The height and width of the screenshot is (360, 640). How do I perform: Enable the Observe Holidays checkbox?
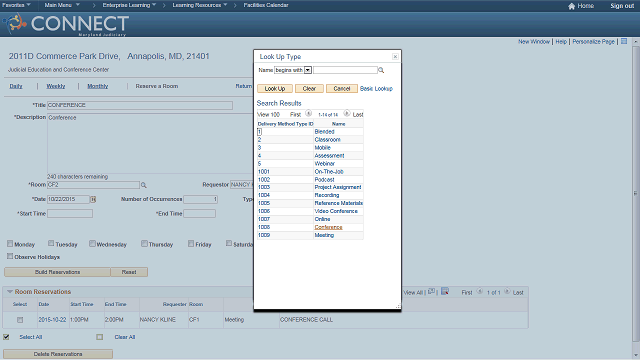[x=10, y=256]
